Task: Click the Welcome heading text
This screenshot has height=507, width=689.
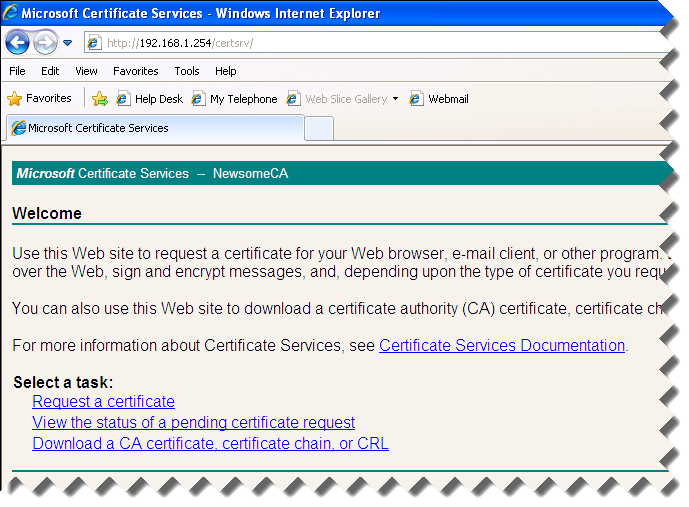Action: pos(47,214)
